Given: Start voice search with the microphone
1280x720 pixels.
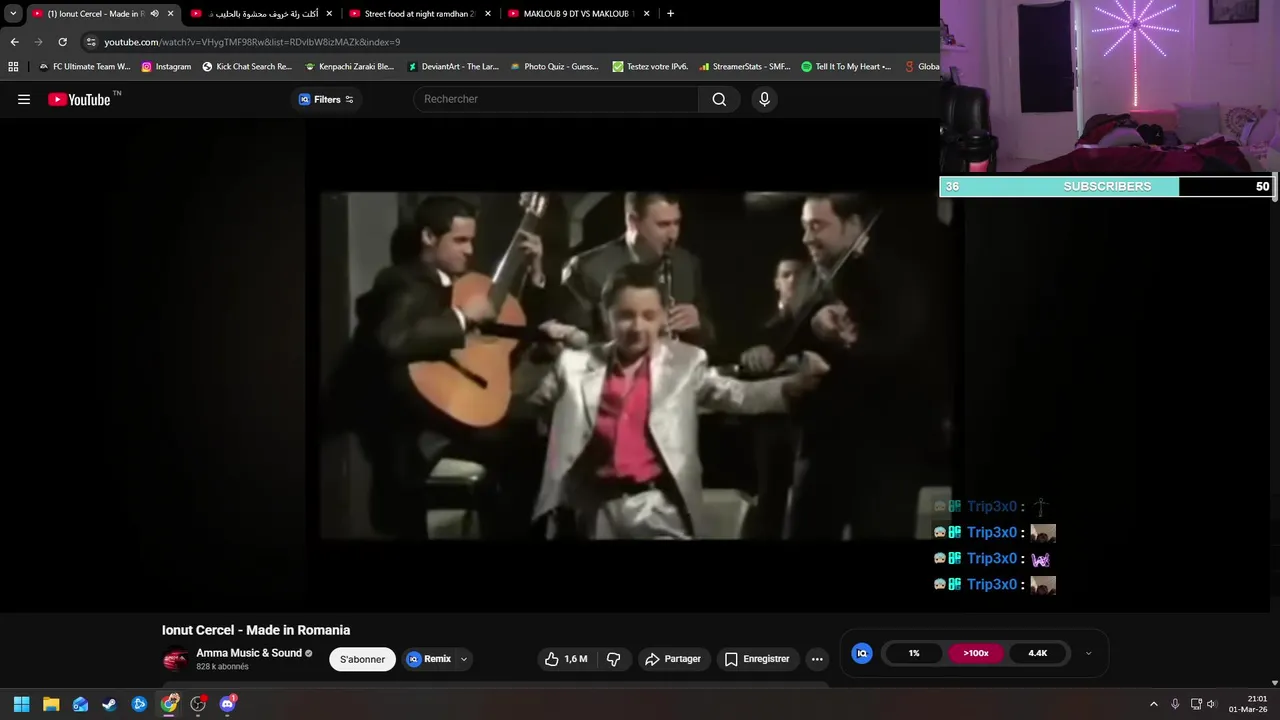Looking at the screenshot, I should (x=764, y=99).
